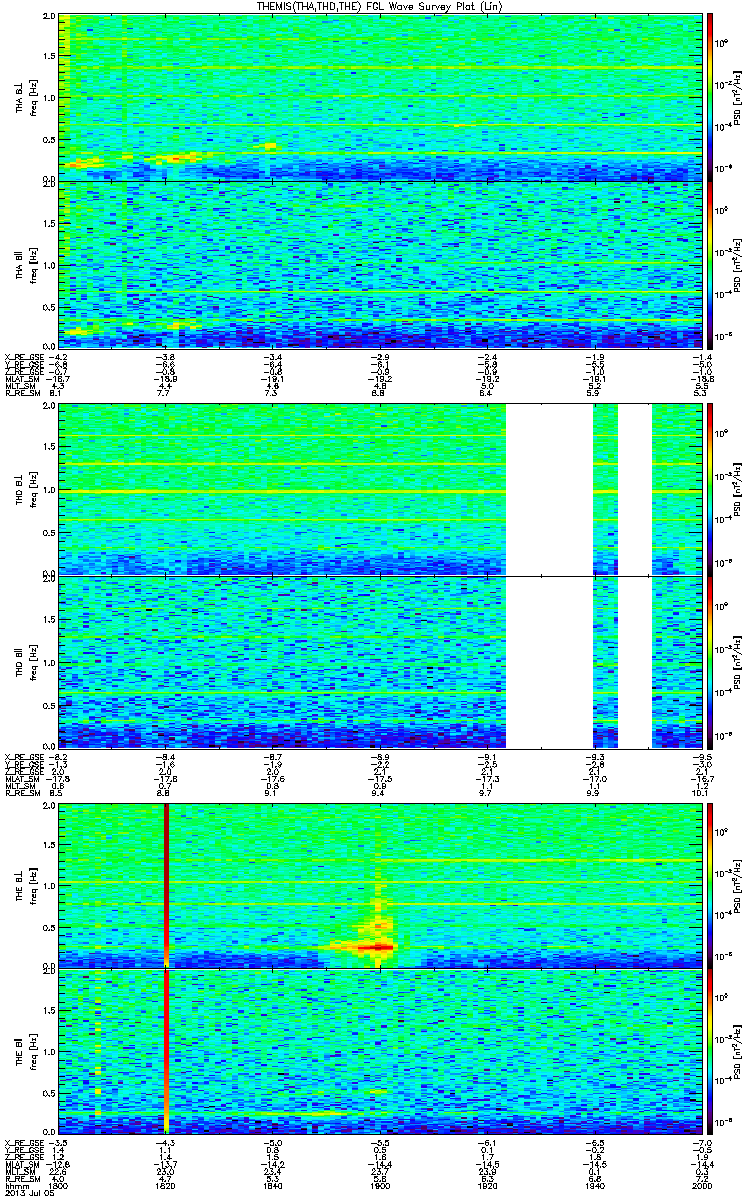
Task: Click the red vertical stripe in THE B-parallel panel
Action: (166, 1051)
